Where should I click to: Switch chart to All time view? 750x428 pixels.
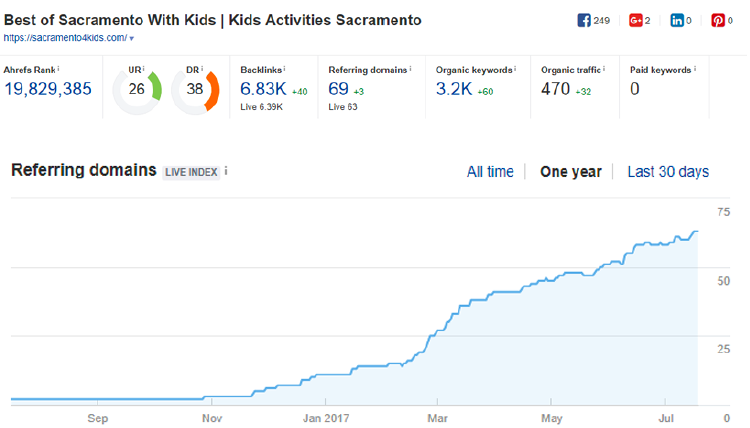[x=490, y=172]
